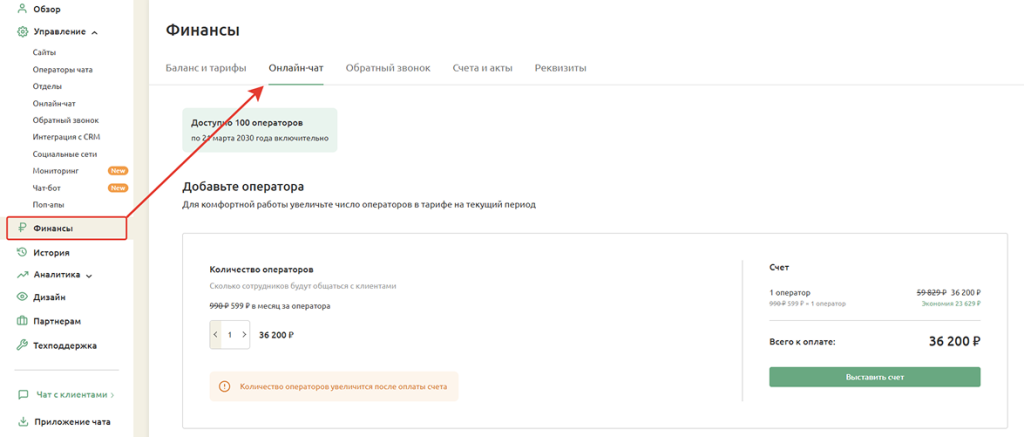Click the operator quantity number field
The height and width of the screenshot is (437, 1024).
229,335
